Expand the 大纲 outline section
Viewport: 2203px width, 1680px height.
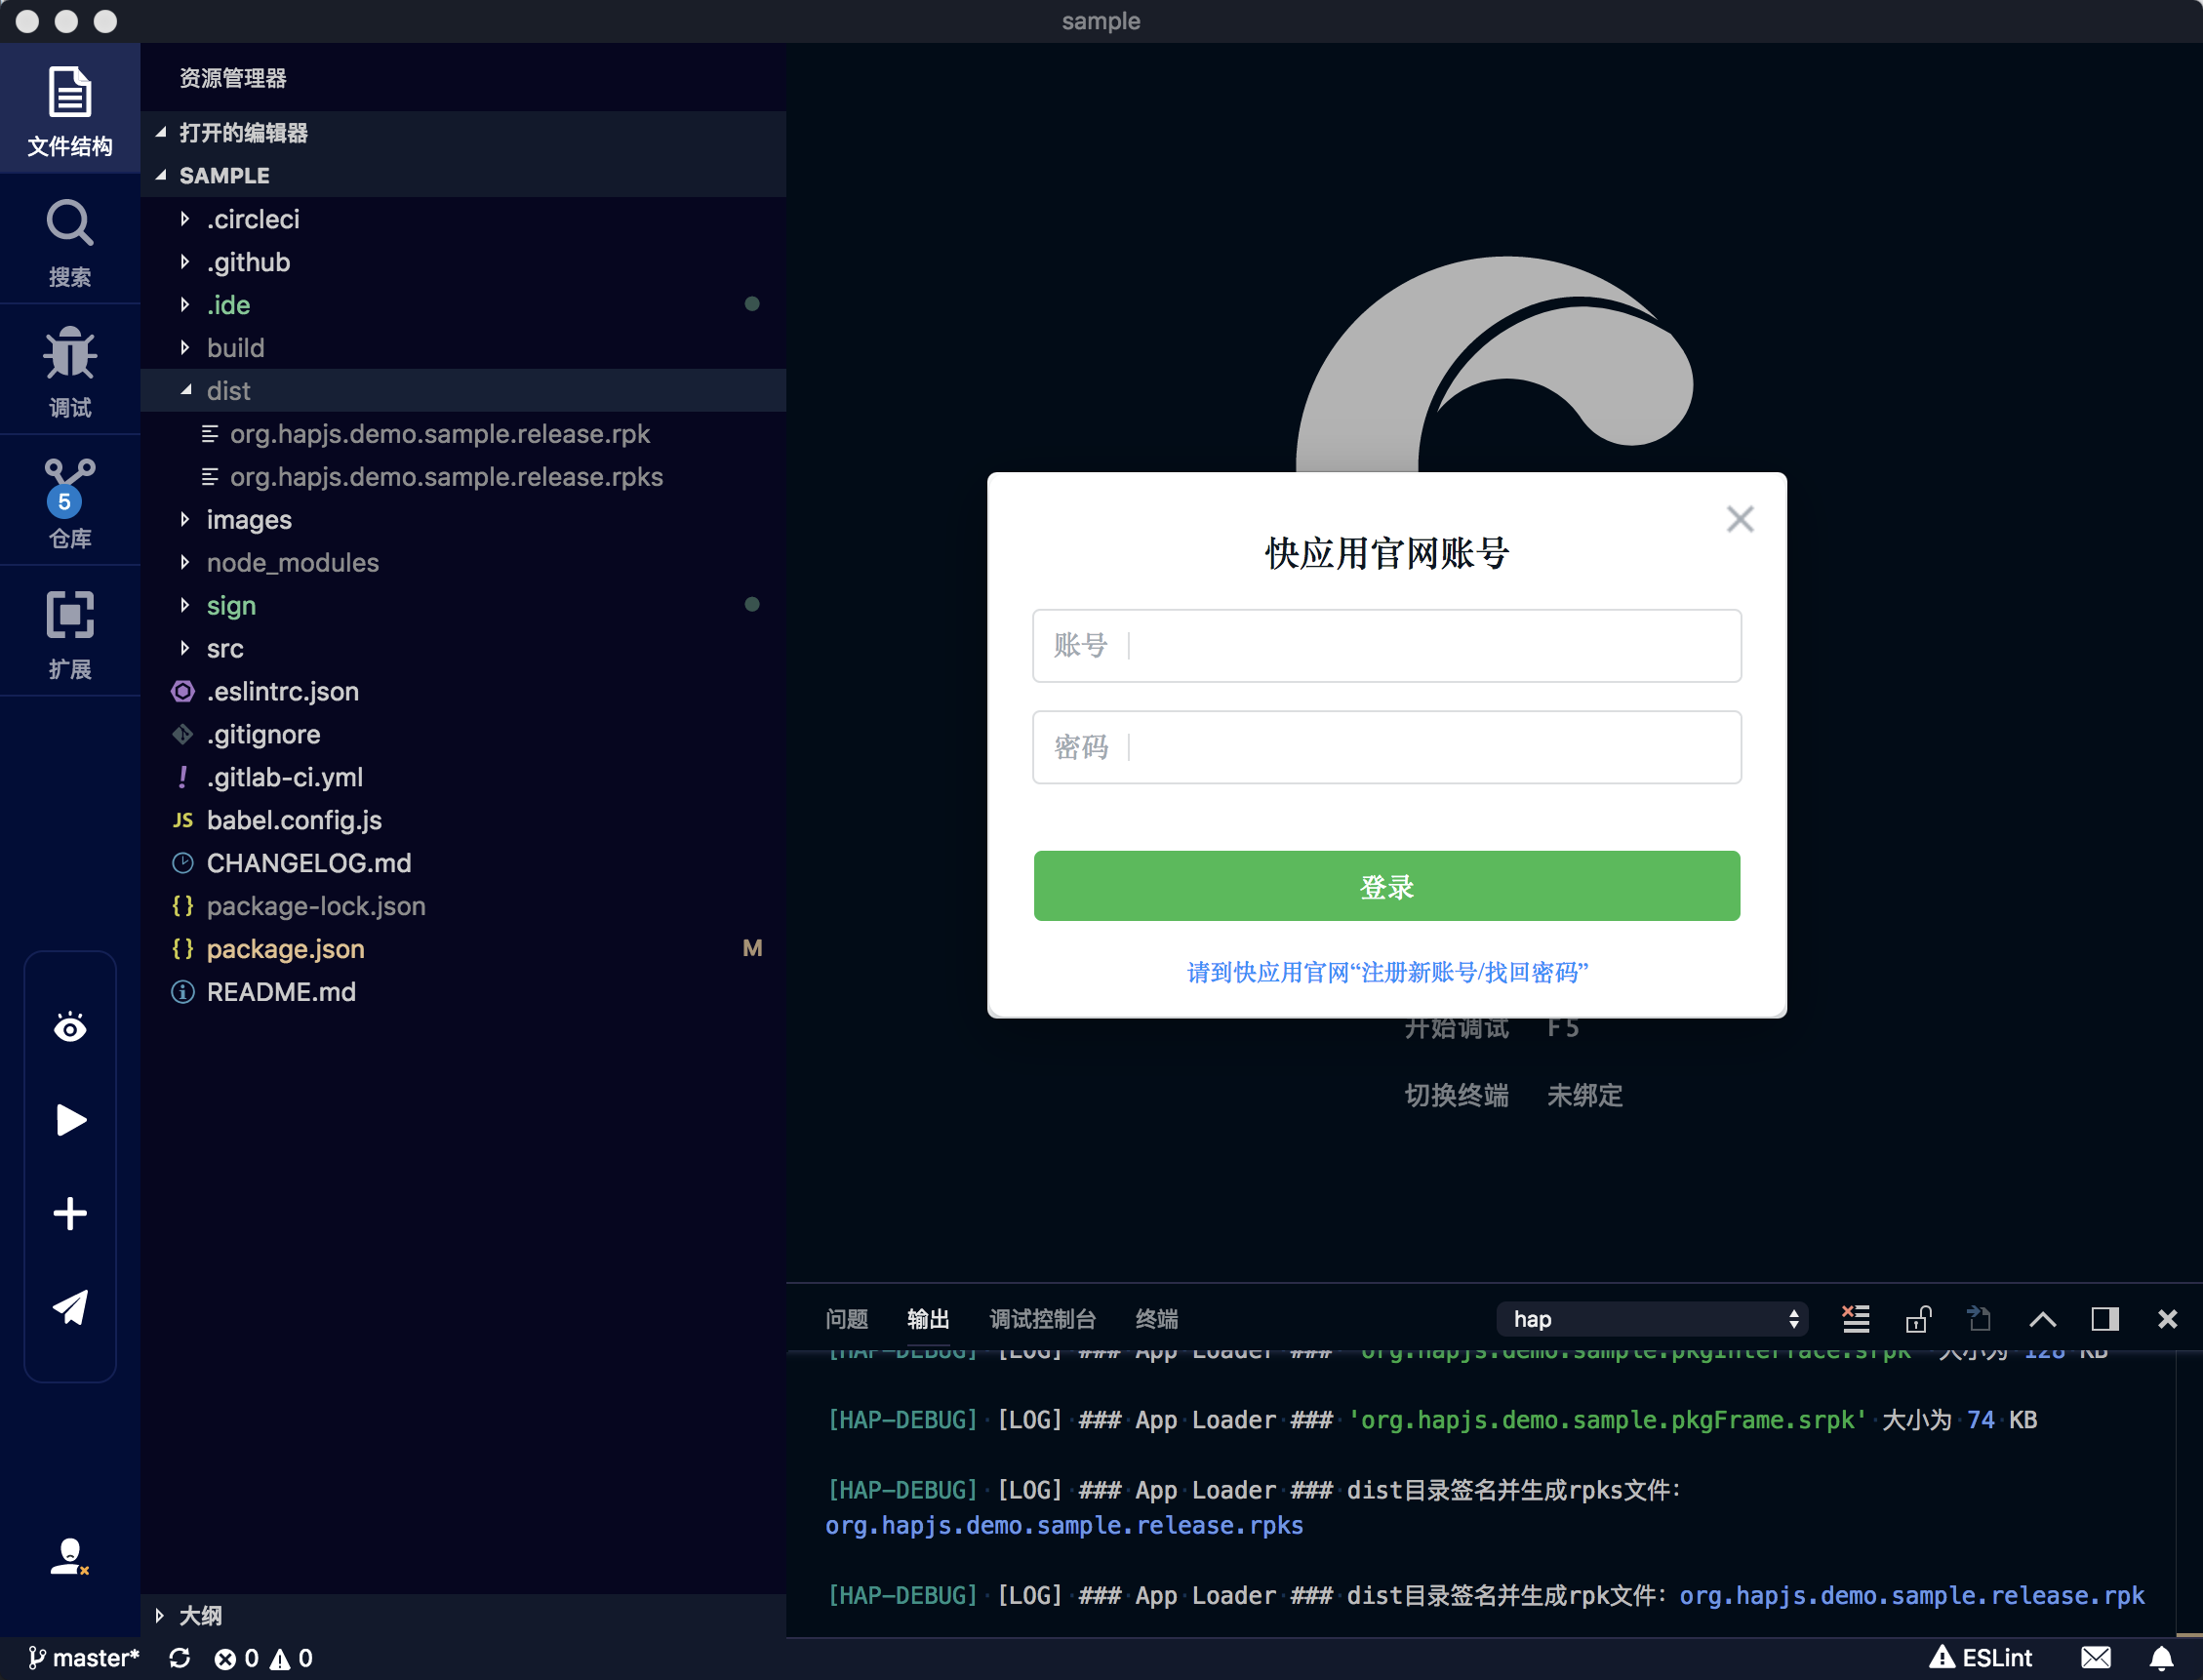pos(463,1615)
